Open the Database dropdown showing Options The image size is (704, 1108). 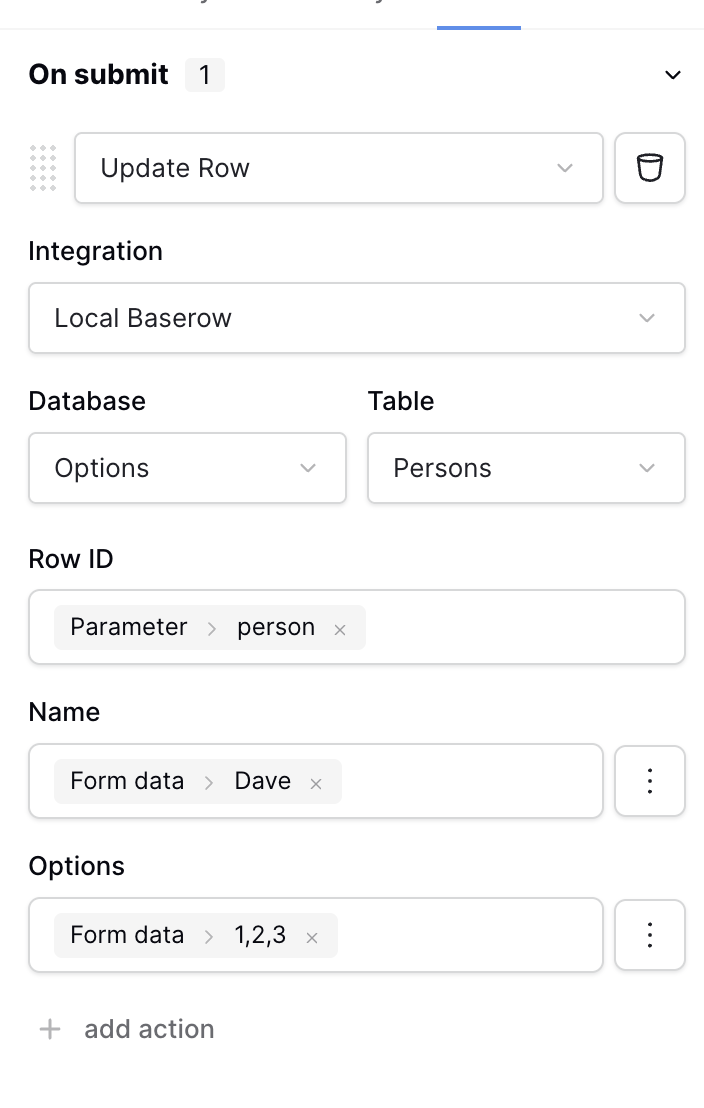(187, 468)
